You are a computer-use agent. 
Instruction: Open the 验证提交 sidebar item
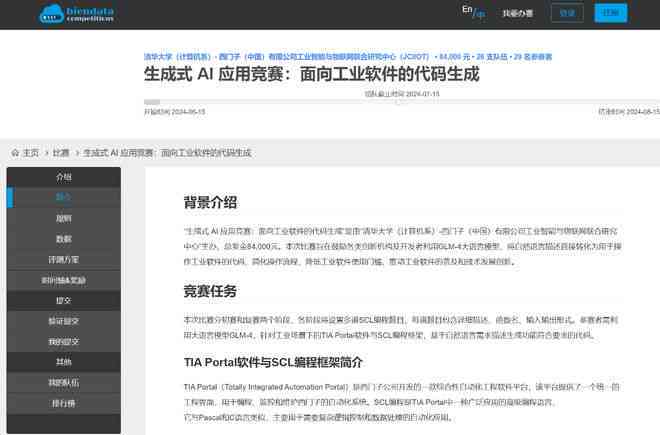point(64,321)
